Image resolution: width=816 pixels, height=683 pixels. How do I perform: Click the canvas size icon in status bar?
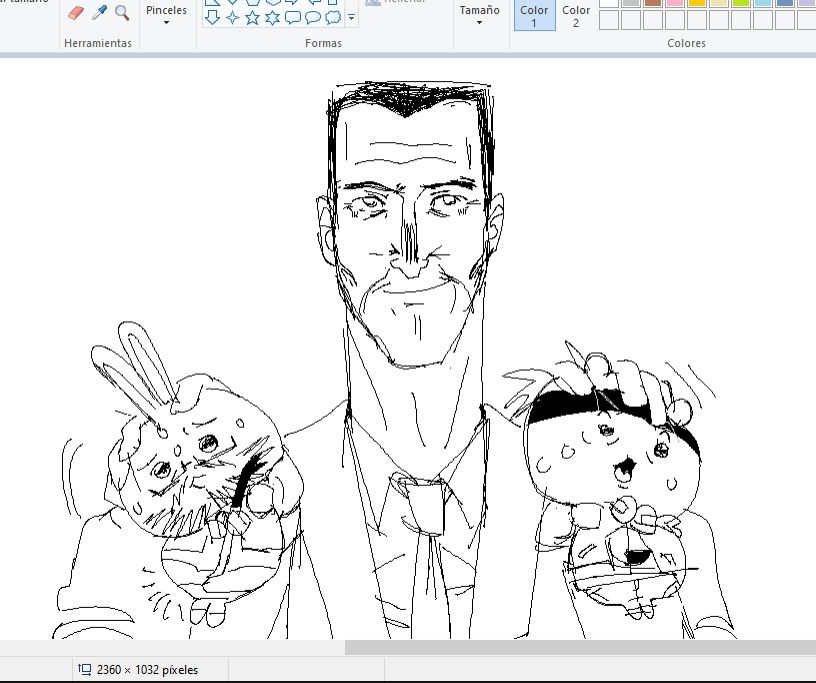coord(84,669)
